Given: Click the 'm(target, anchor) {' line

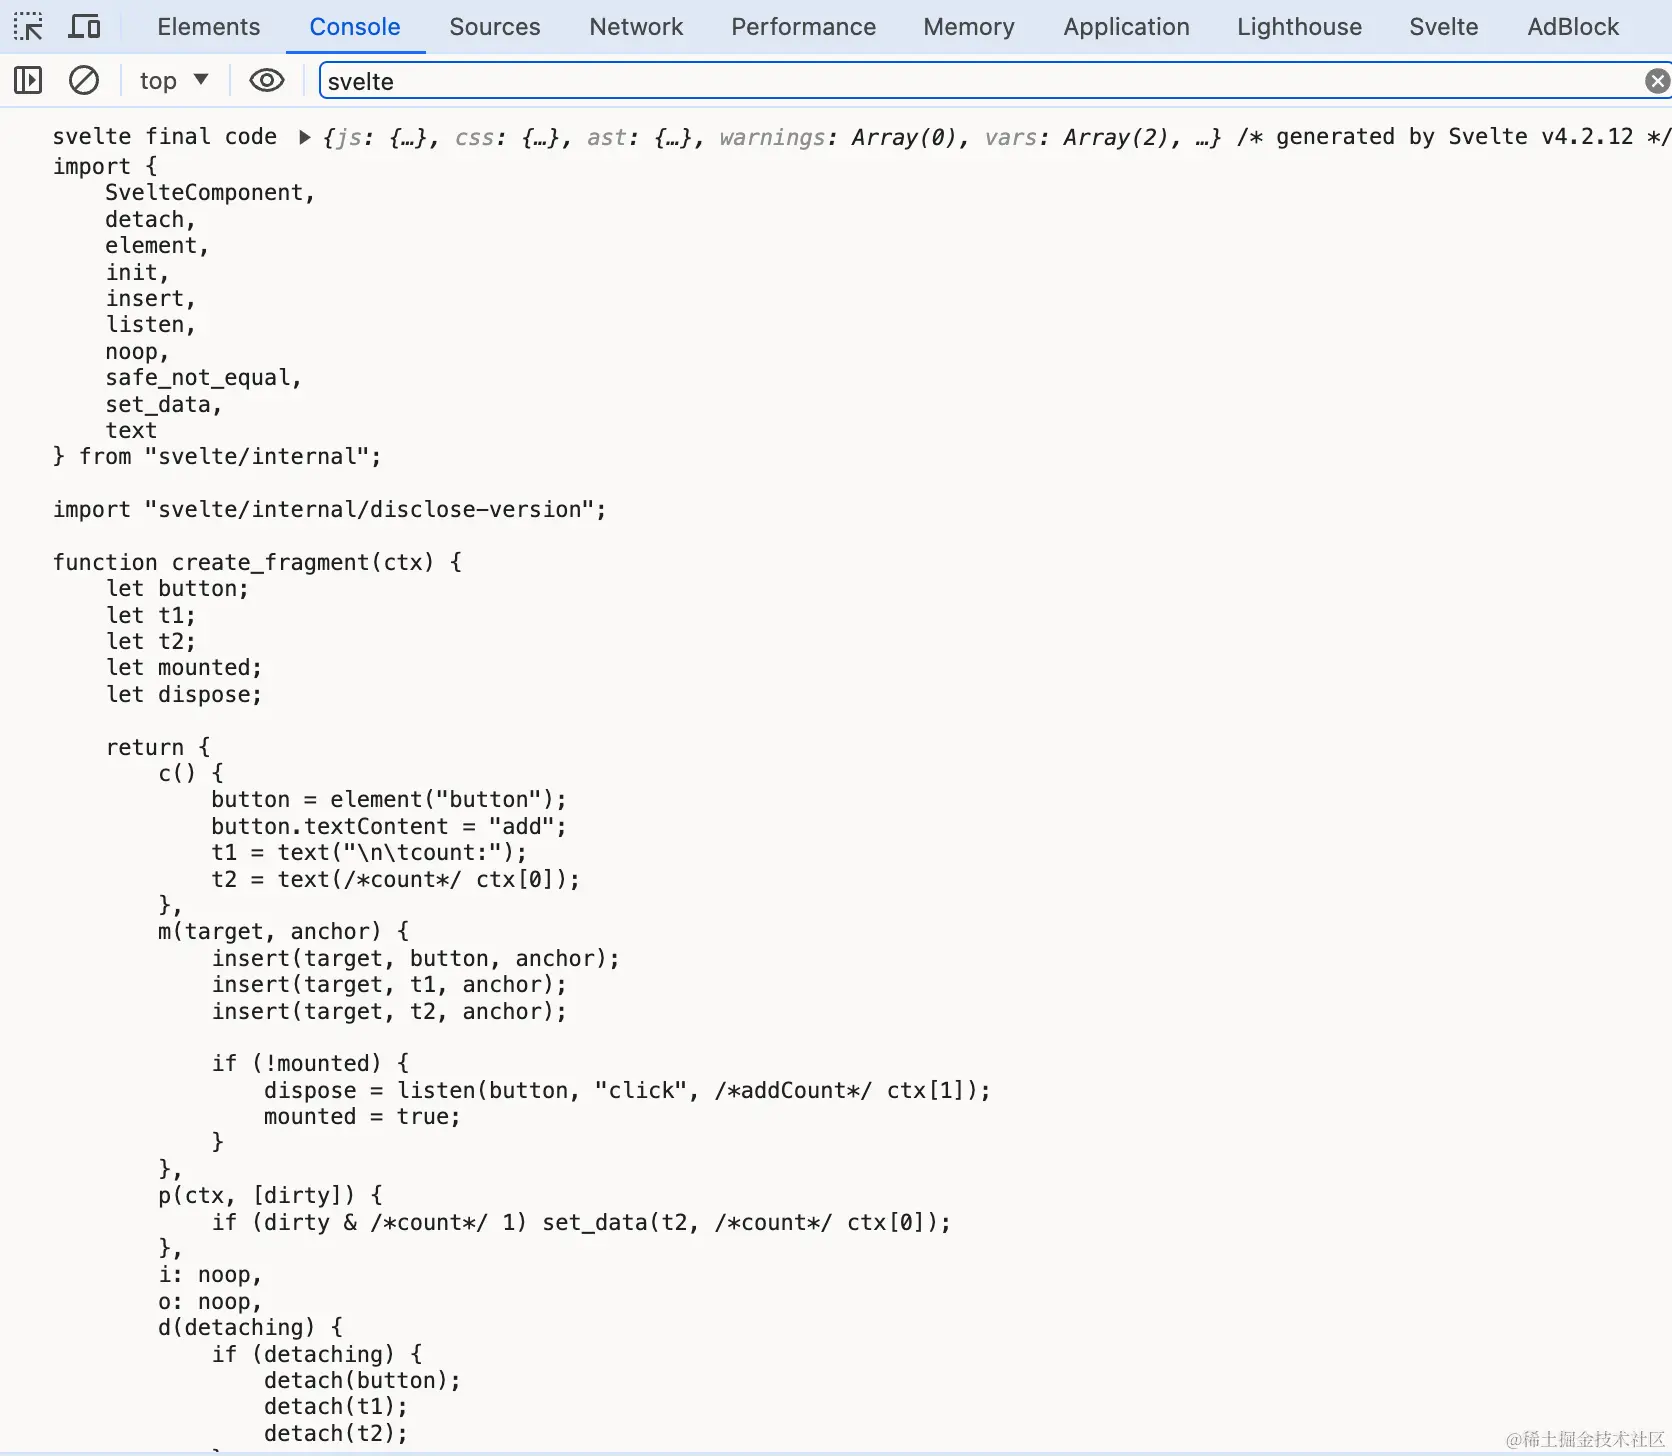Looking at the screenshot, I should tap(284, 931).
